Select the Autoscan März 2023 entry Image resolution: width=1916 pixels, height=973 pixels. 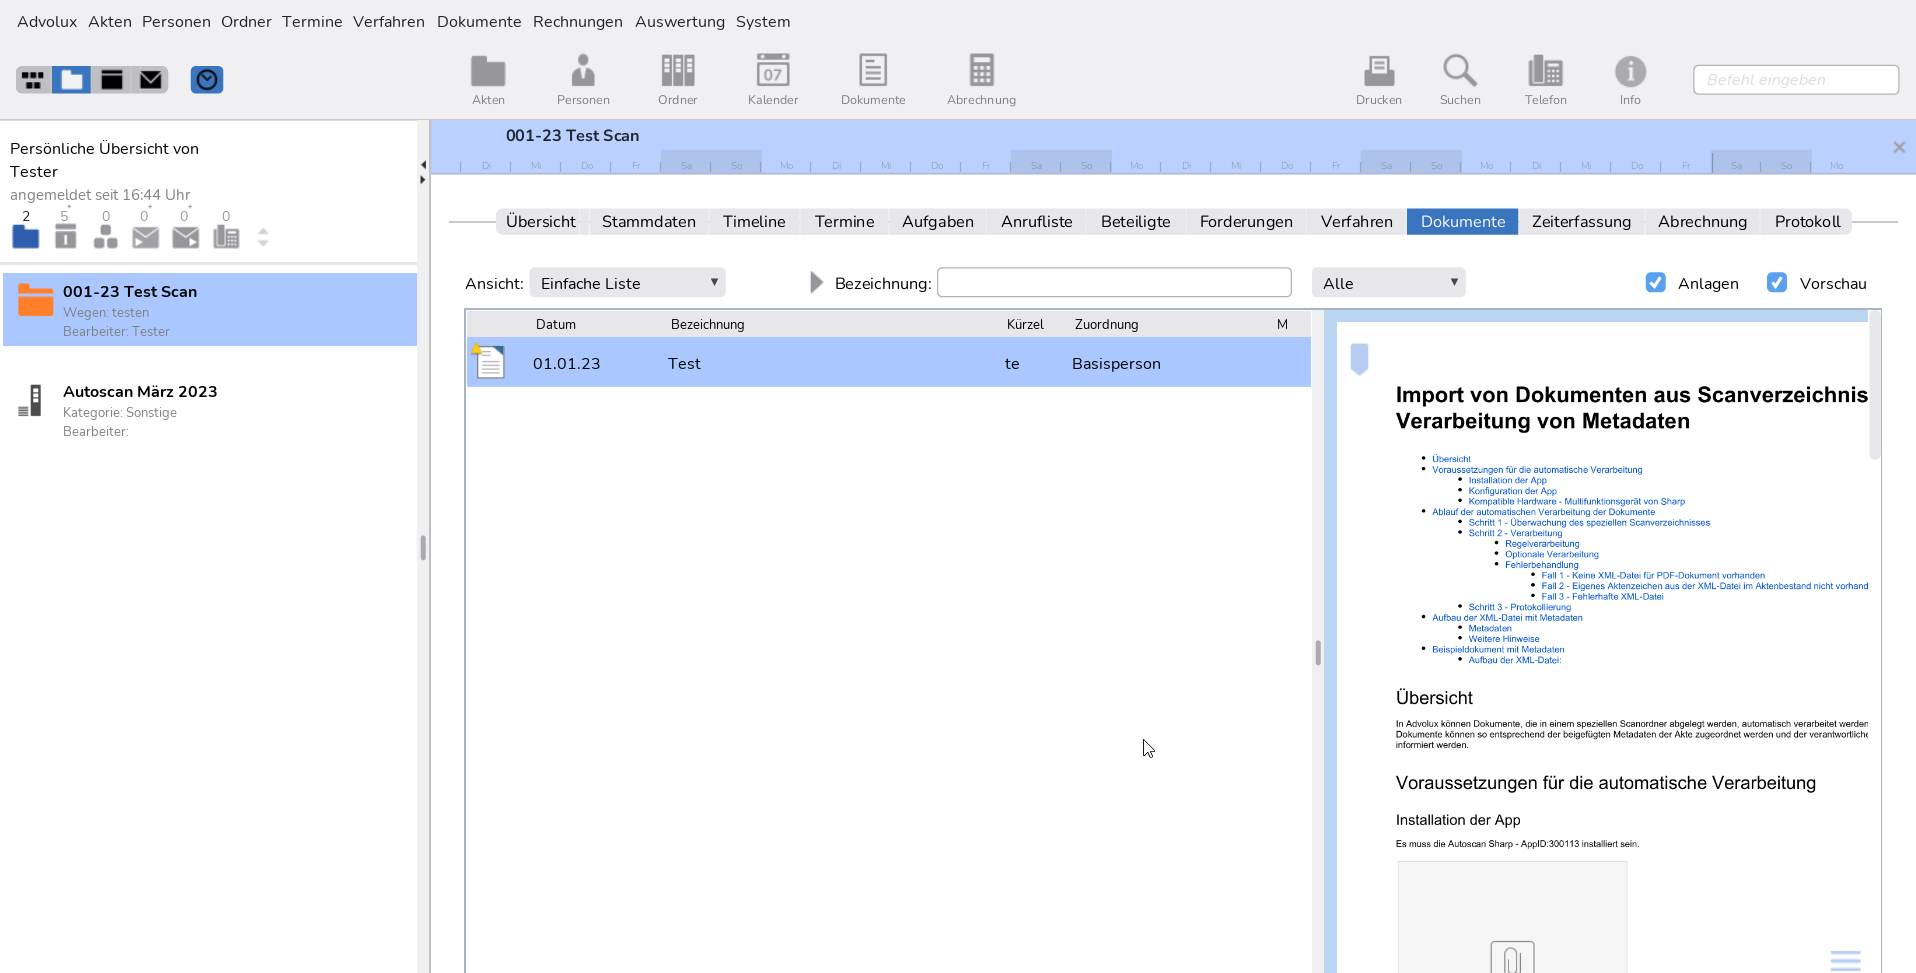point(210,410)
